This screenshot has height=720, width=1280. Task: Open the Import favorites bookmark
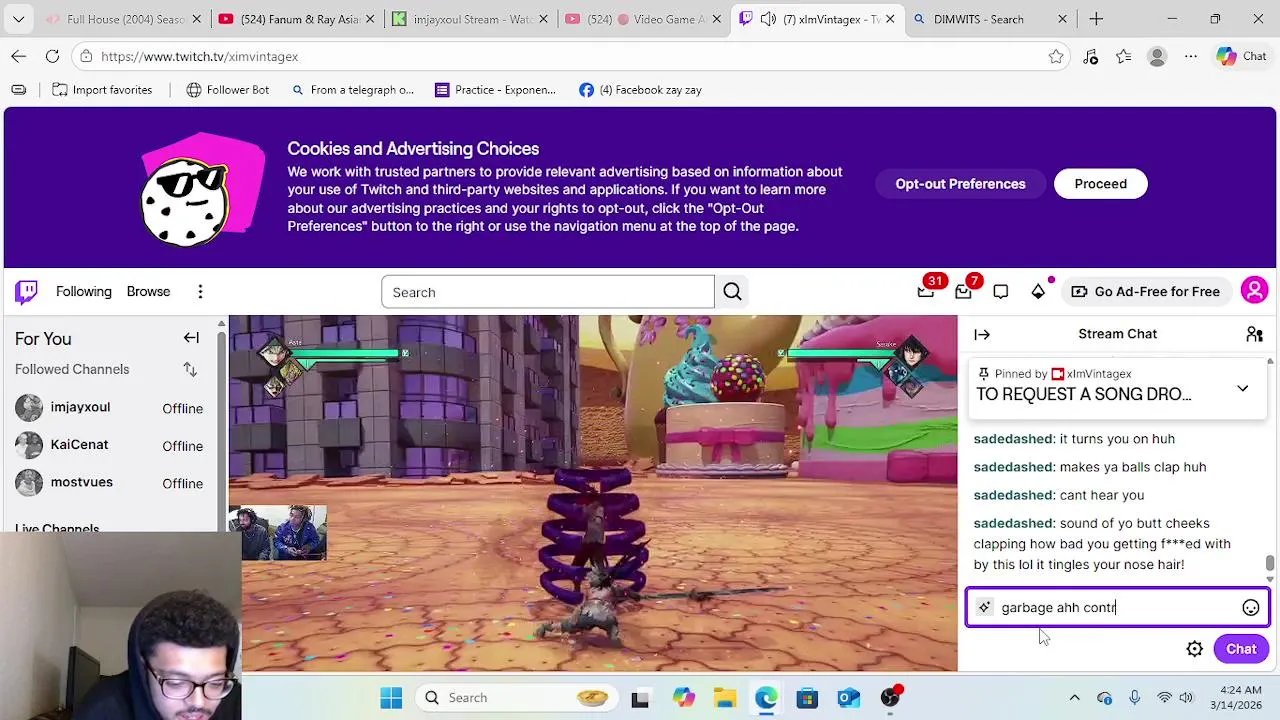coord(102,90)
